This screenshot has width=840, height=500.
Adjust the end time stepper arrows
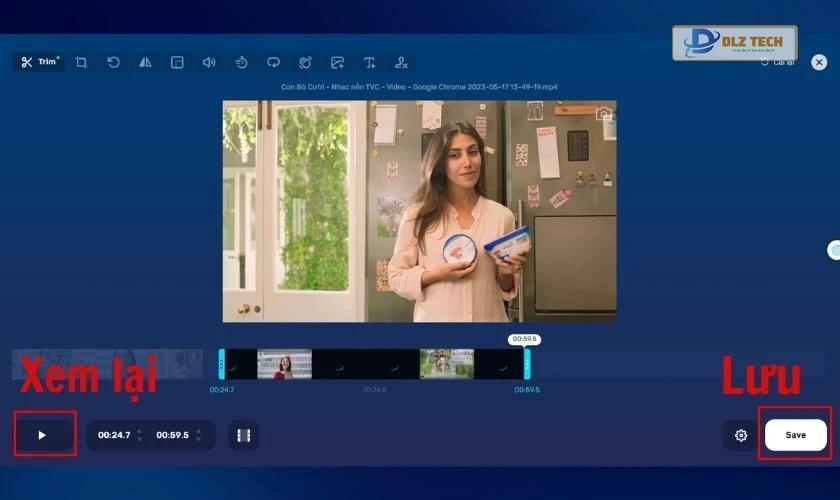click(x=198, y=435)
